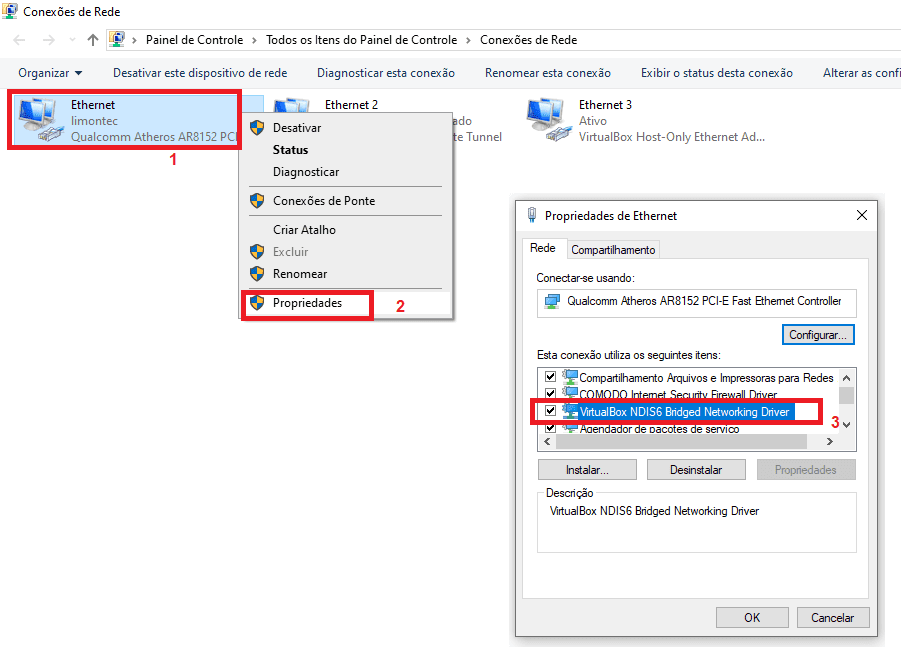
Task: Switch to the Compartilhamento tab
Action: click(613, 249)
